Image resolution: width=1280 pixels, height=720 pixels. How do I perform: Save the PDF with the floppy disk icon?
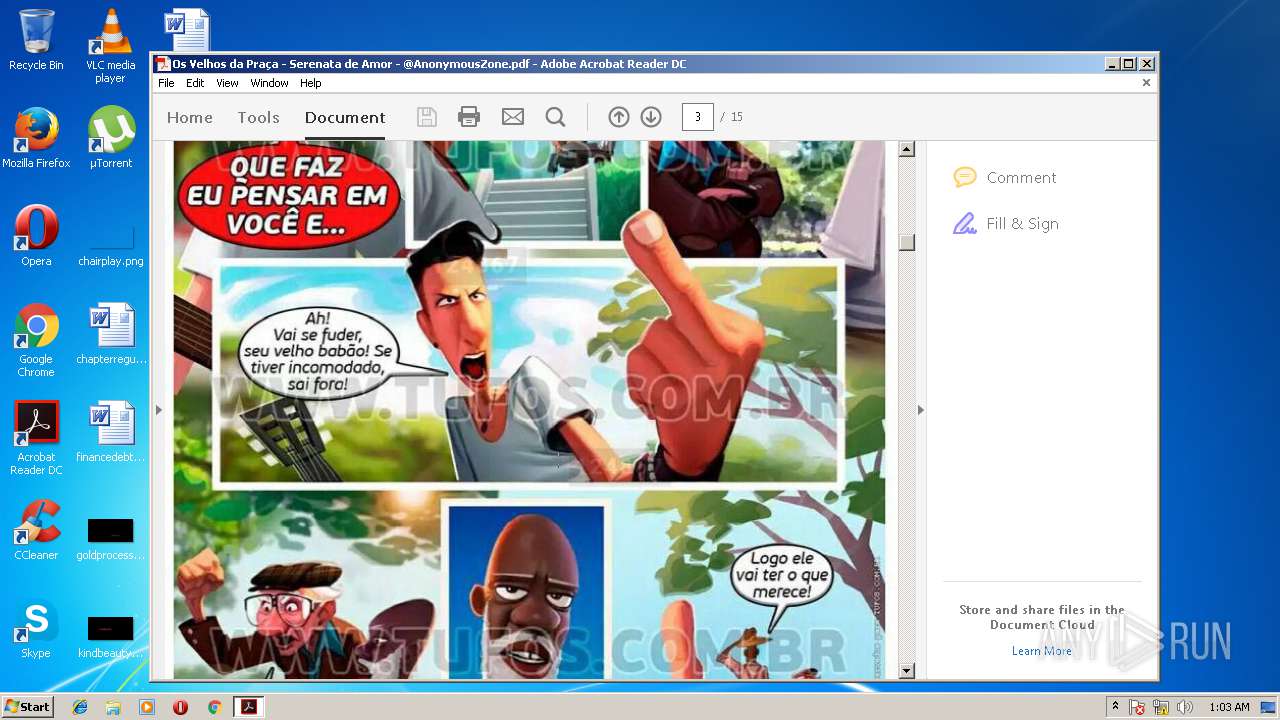pyautogui.click(x=427, y=117)
